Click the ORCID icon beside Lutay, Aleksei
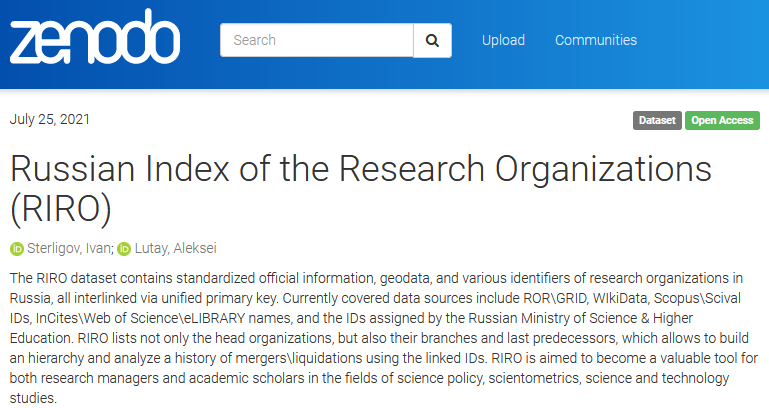 tap(123, 249)
